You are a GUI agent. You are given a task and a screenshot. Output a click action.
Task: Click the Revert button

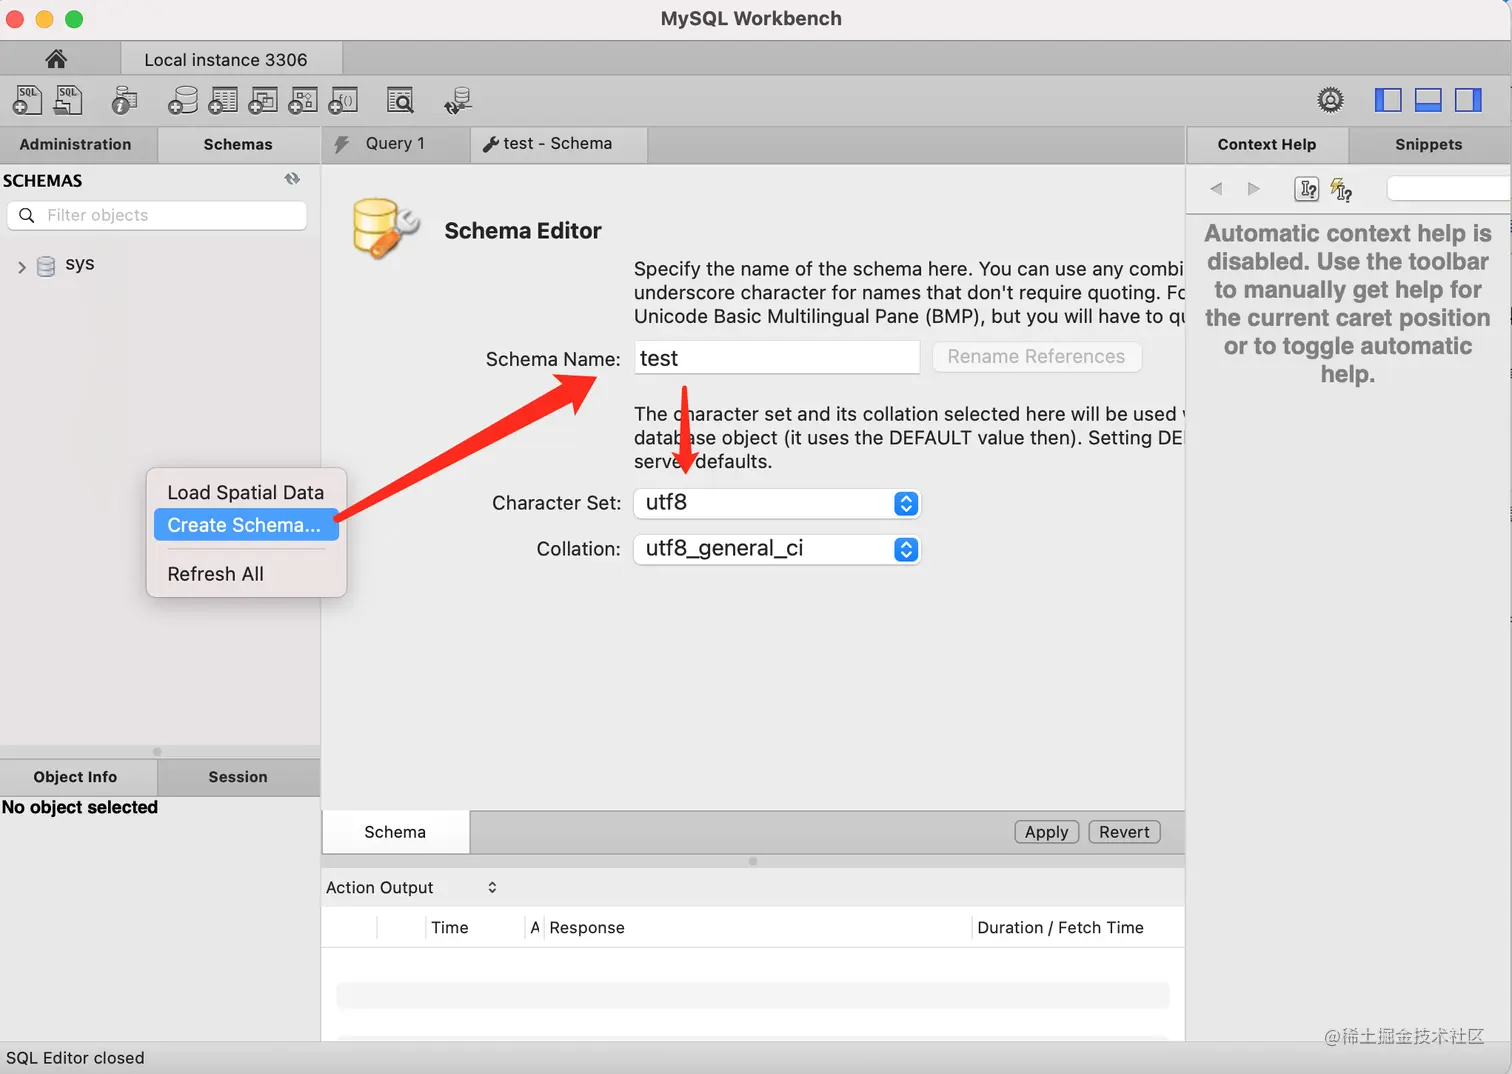tap(1124, 832)
